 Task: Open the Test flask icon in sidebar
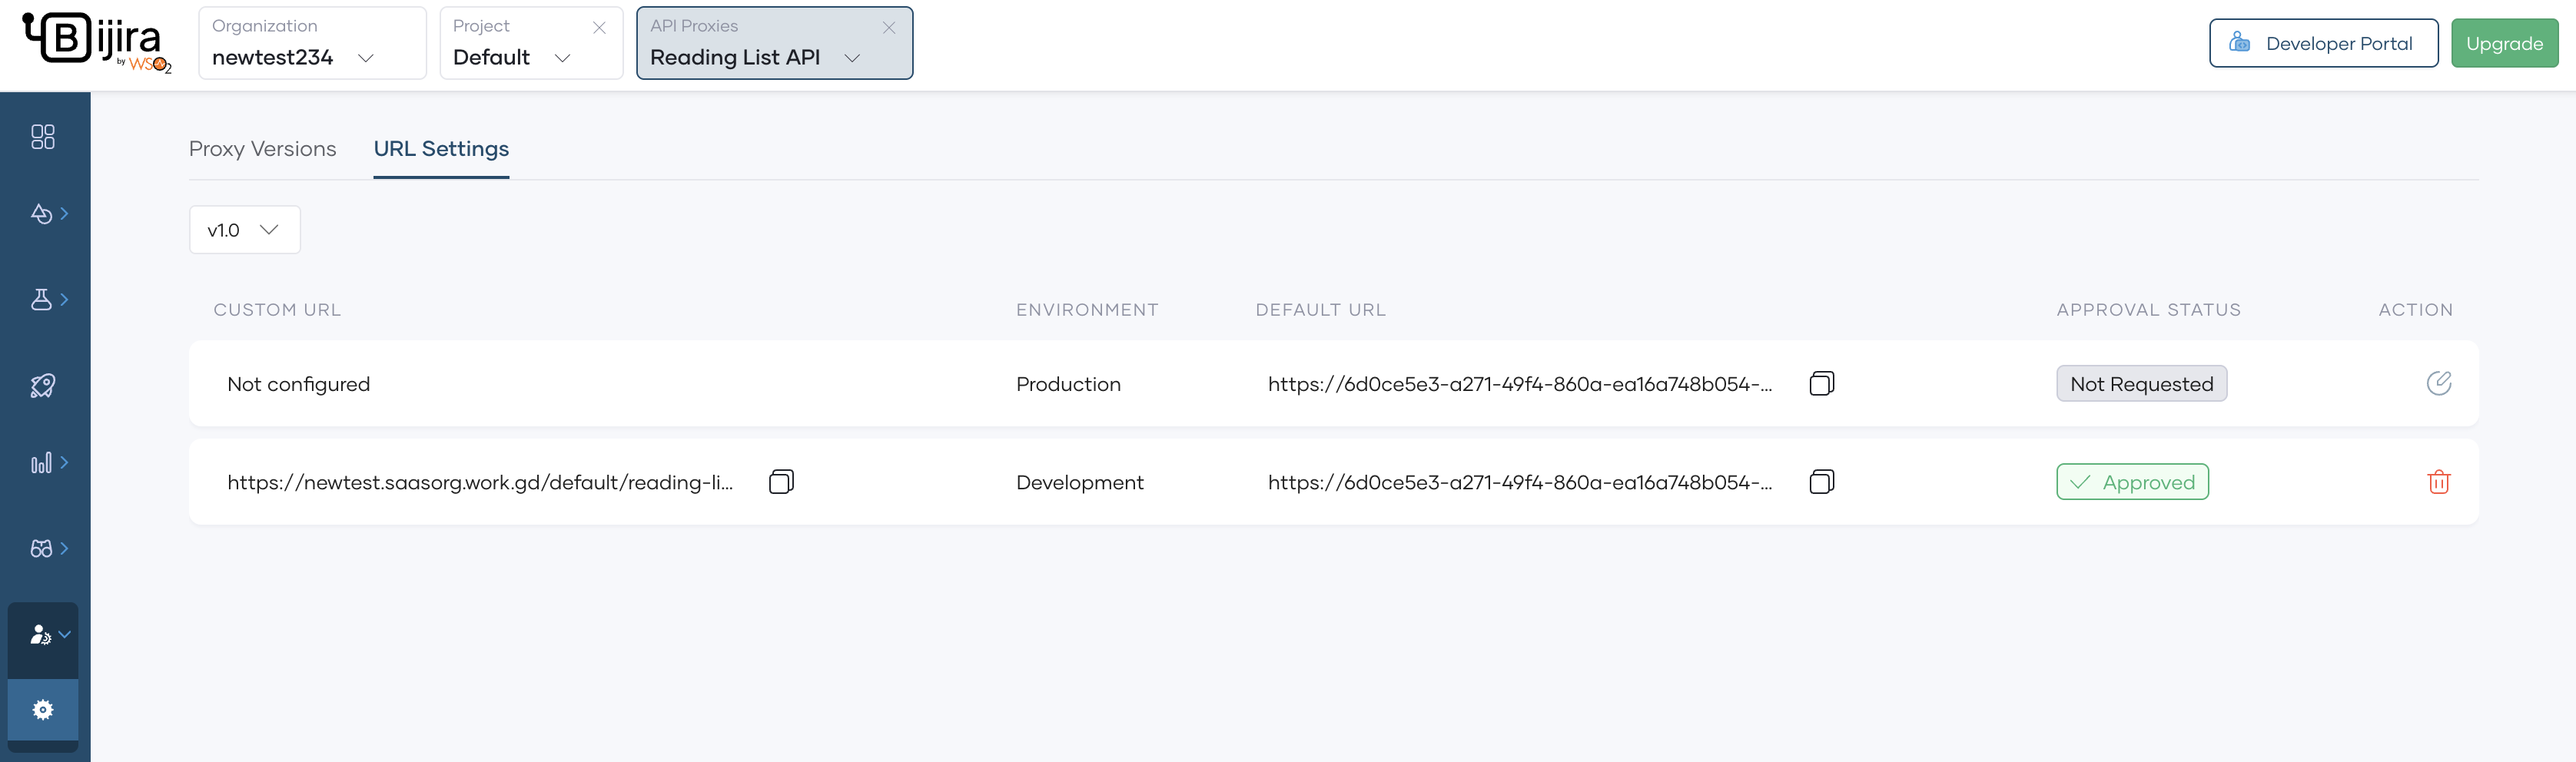[x=42, y=299]
